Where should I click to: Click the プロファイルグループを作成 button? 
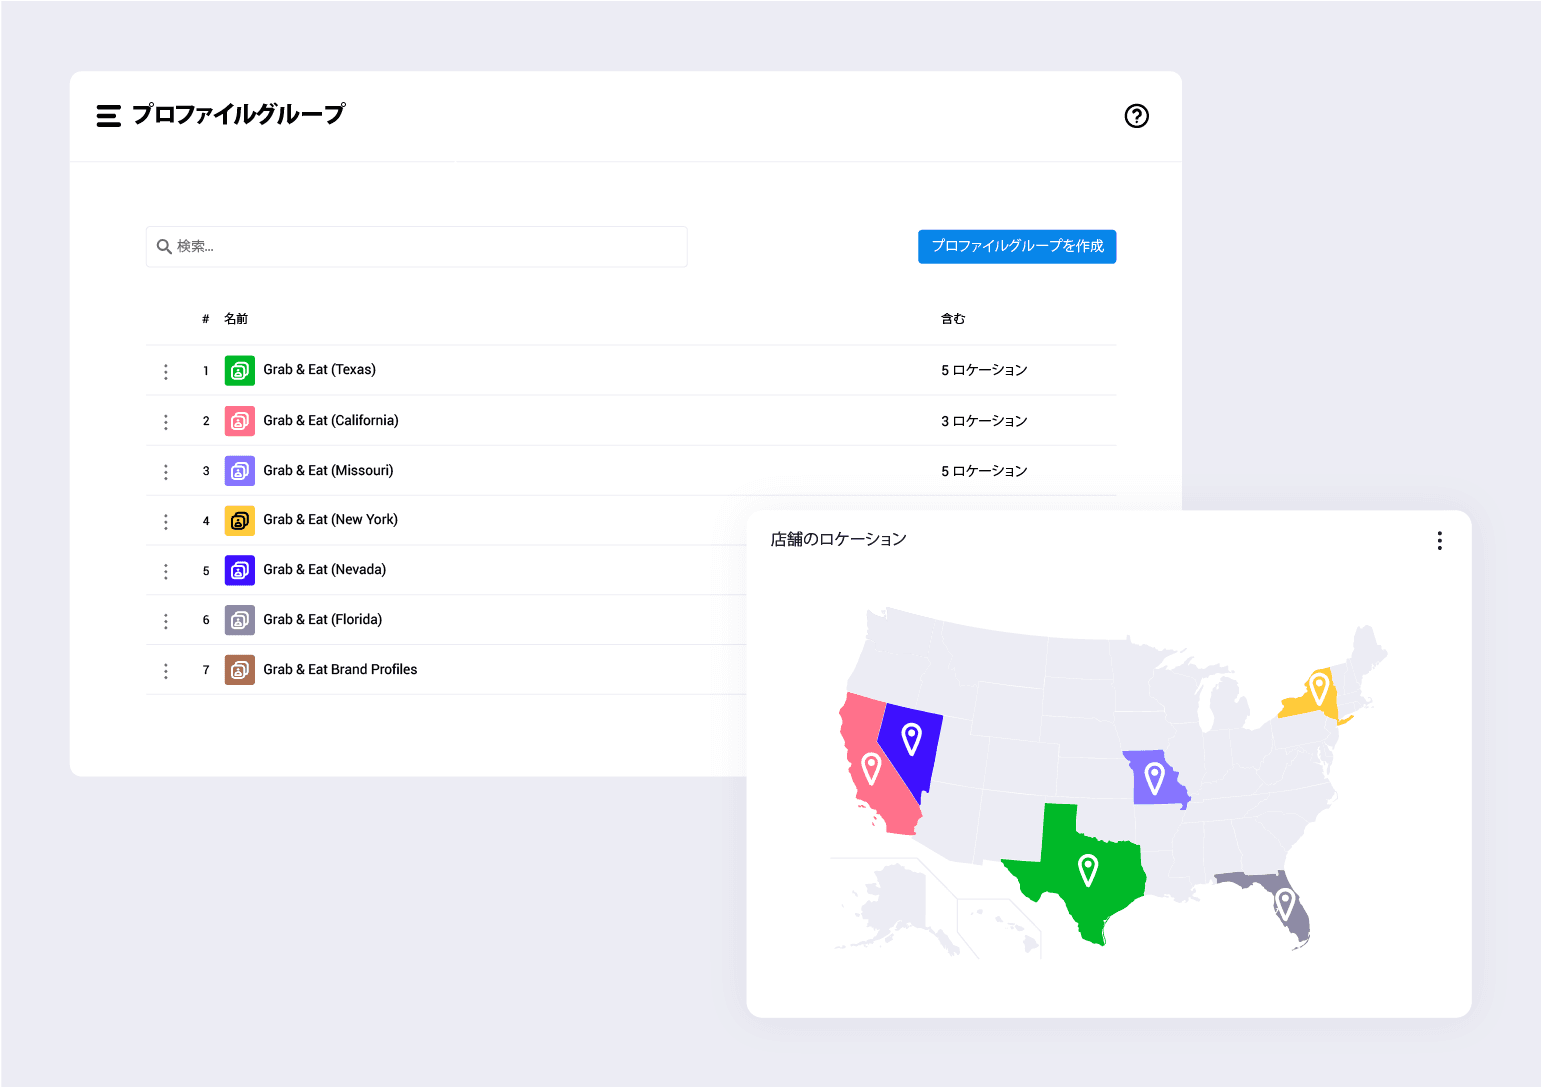click(x=1016, y=246)
